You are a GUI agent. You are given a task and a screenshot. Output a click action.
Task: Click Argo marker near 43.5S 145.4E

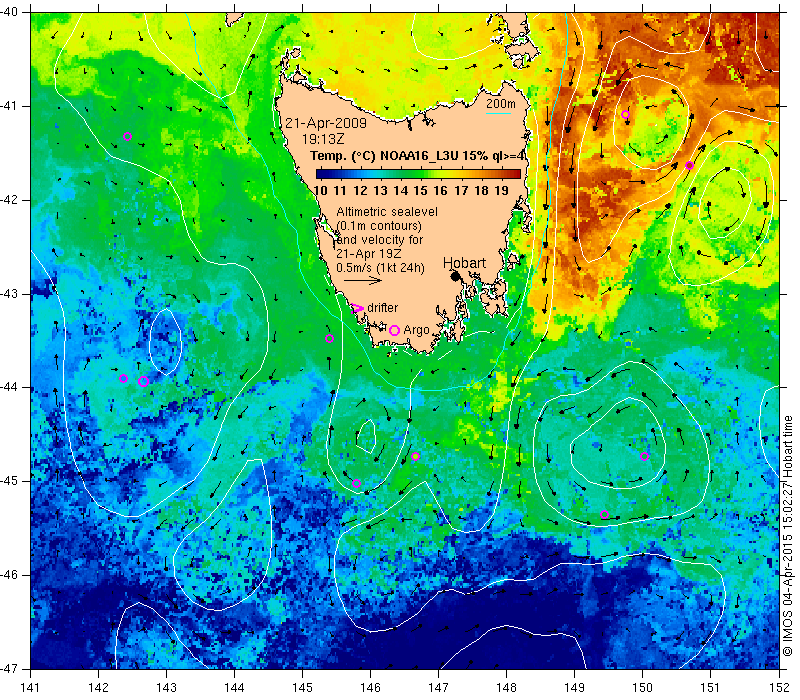pyautogui.click(x=330, y=338)
